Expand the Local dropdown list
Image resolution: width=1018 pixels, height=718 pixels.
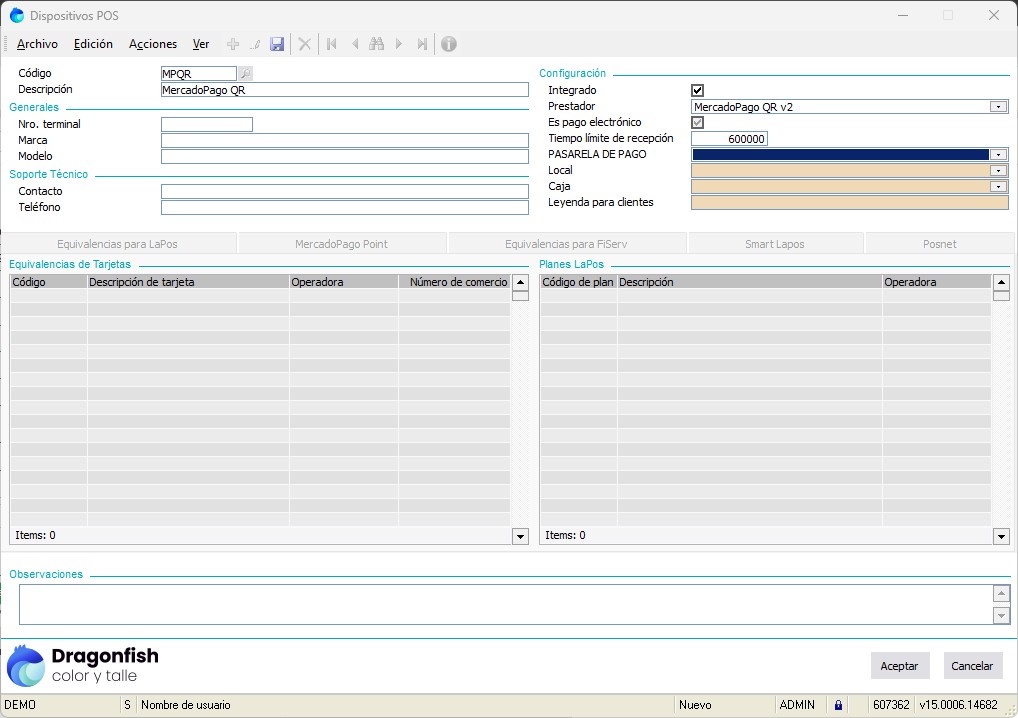(x=998, y=171)
